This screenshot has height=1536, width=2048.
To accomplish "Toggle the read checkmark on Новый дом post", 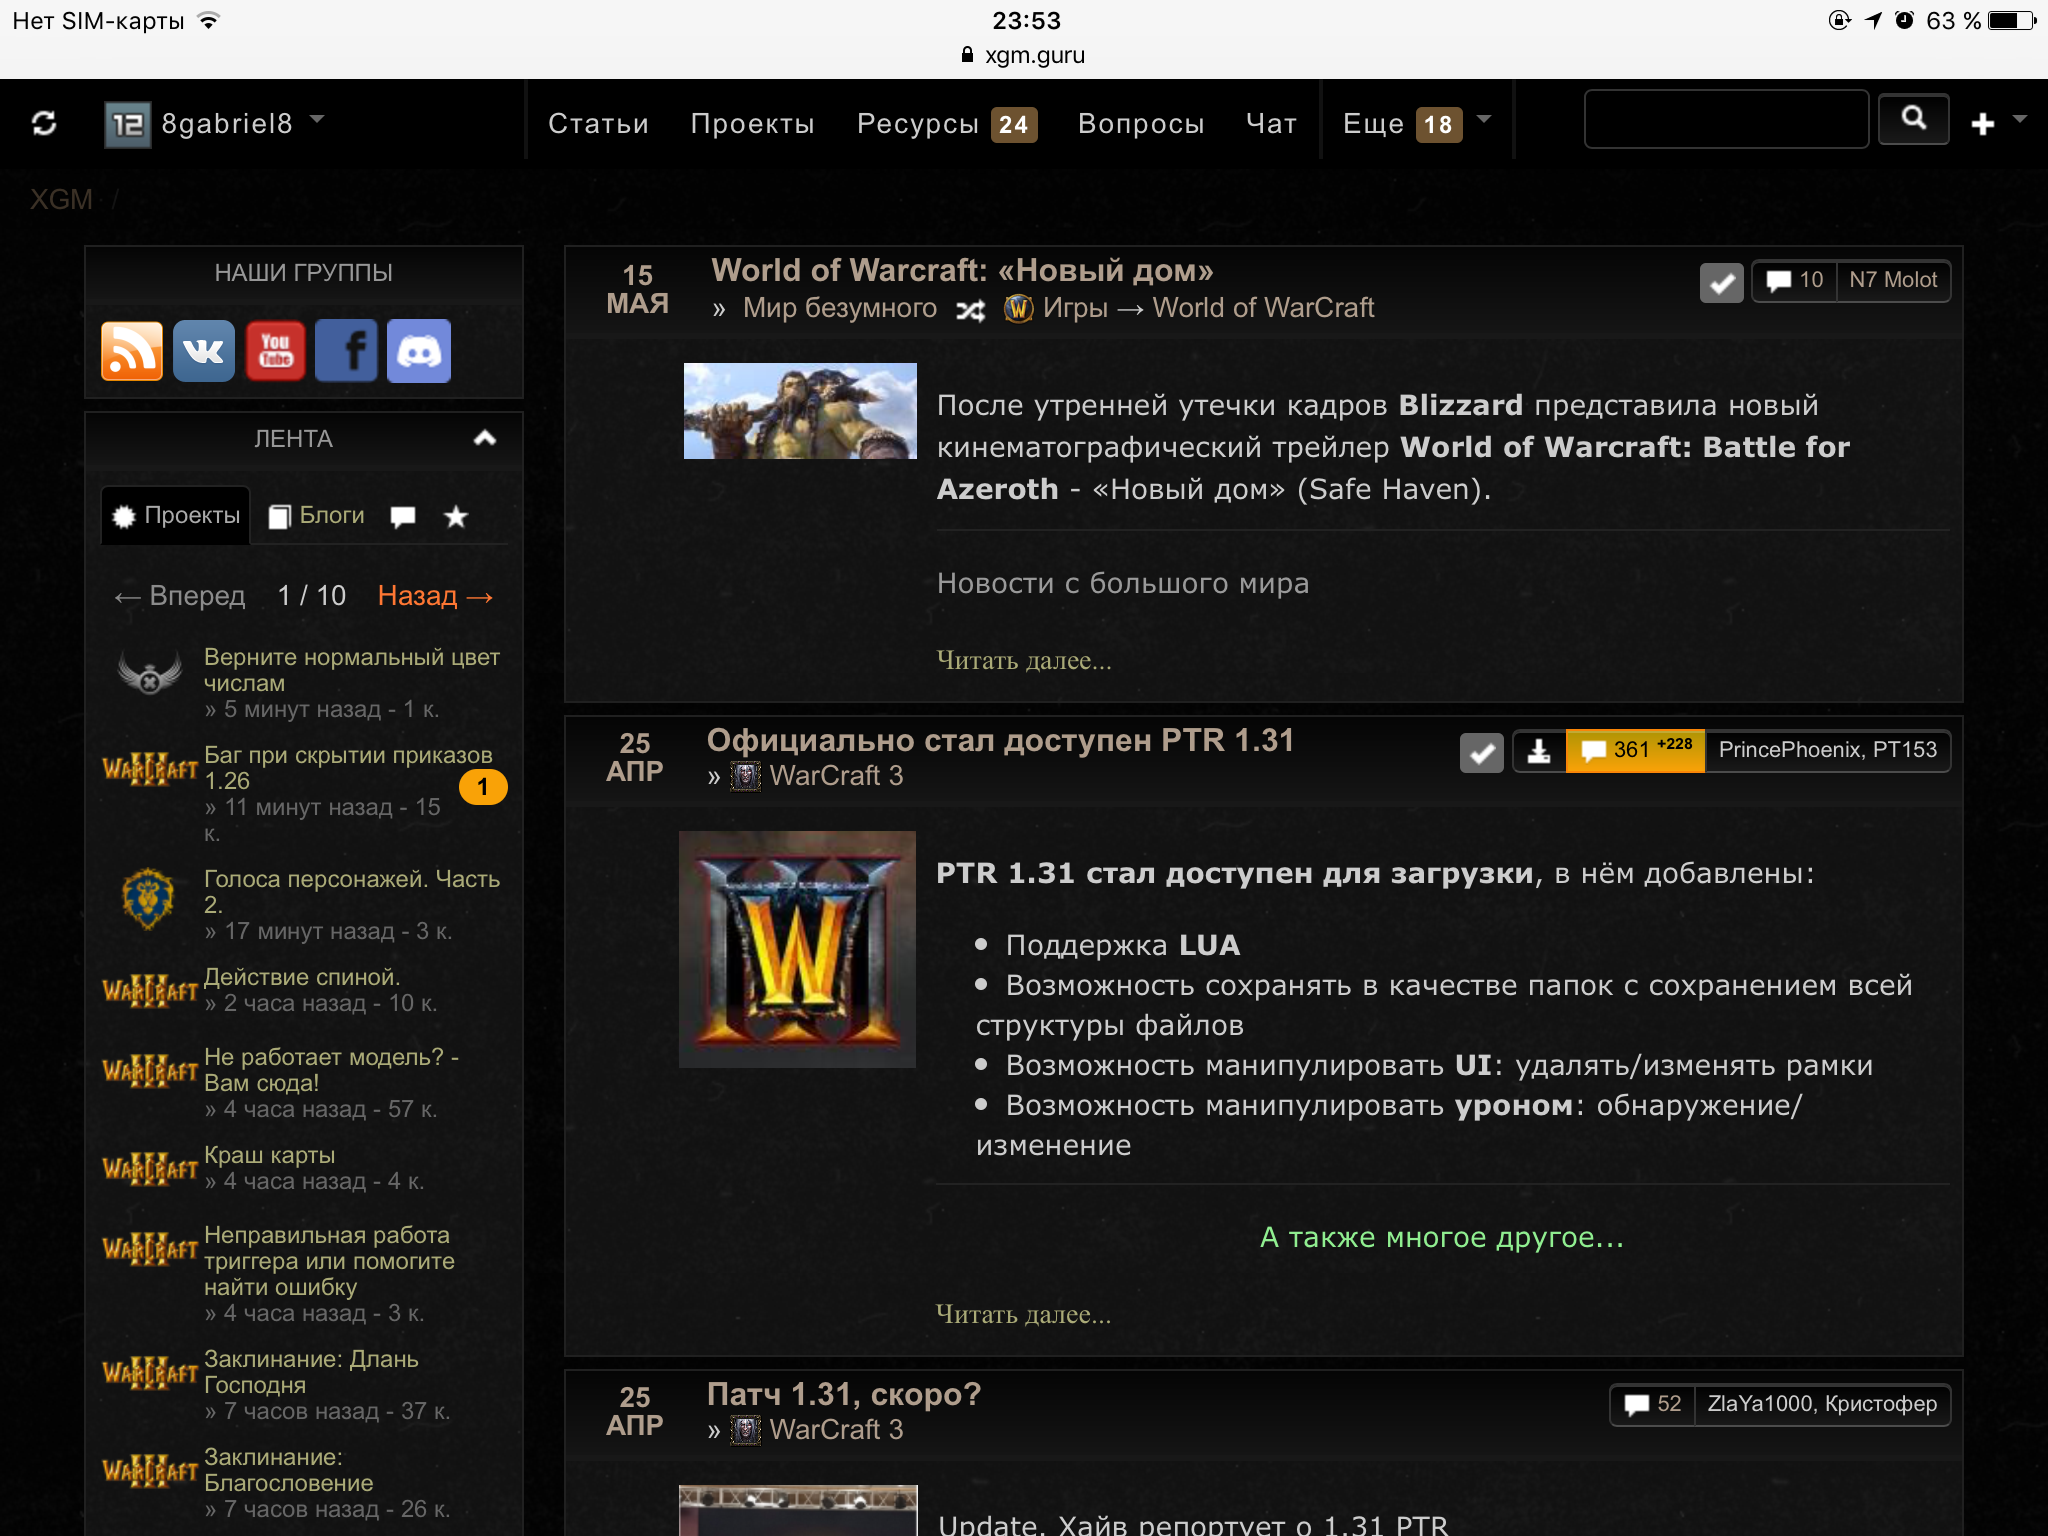I will (x=1721, y=283).
